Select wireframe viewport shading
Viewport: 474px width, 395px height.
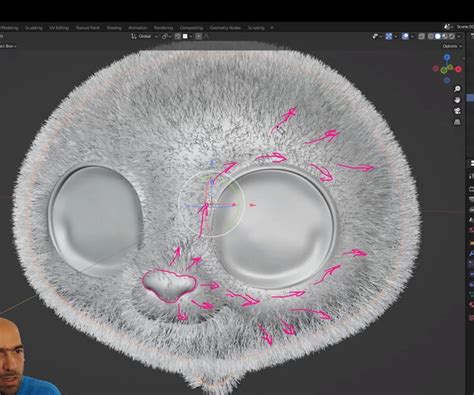[431, 36]
